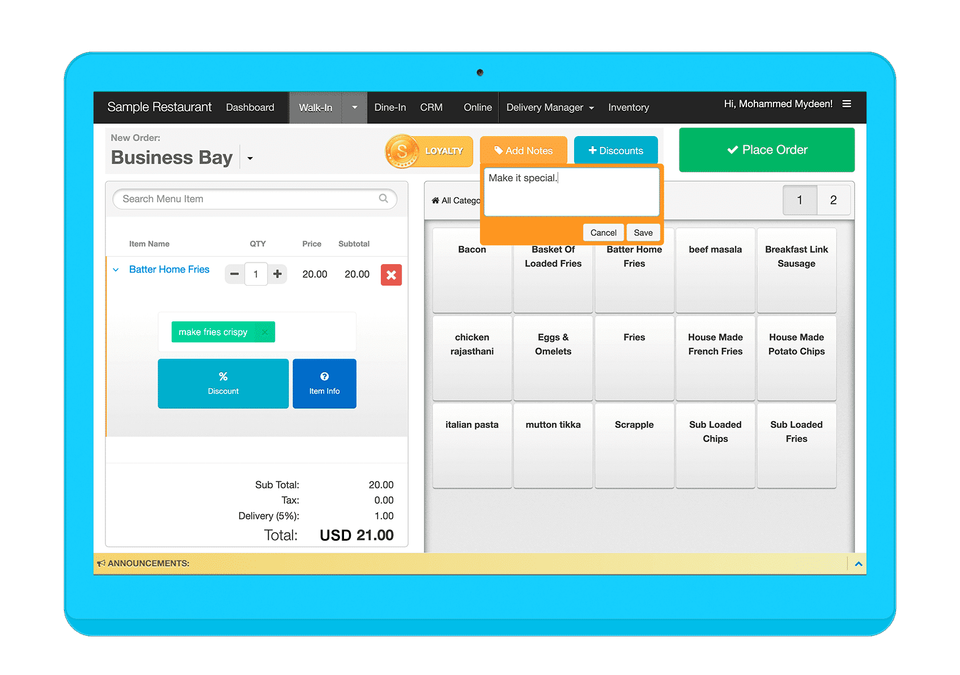Open the Walk-In dropdown arrow
The width and height of the screenshot is (960, 675).
(354, 107)
